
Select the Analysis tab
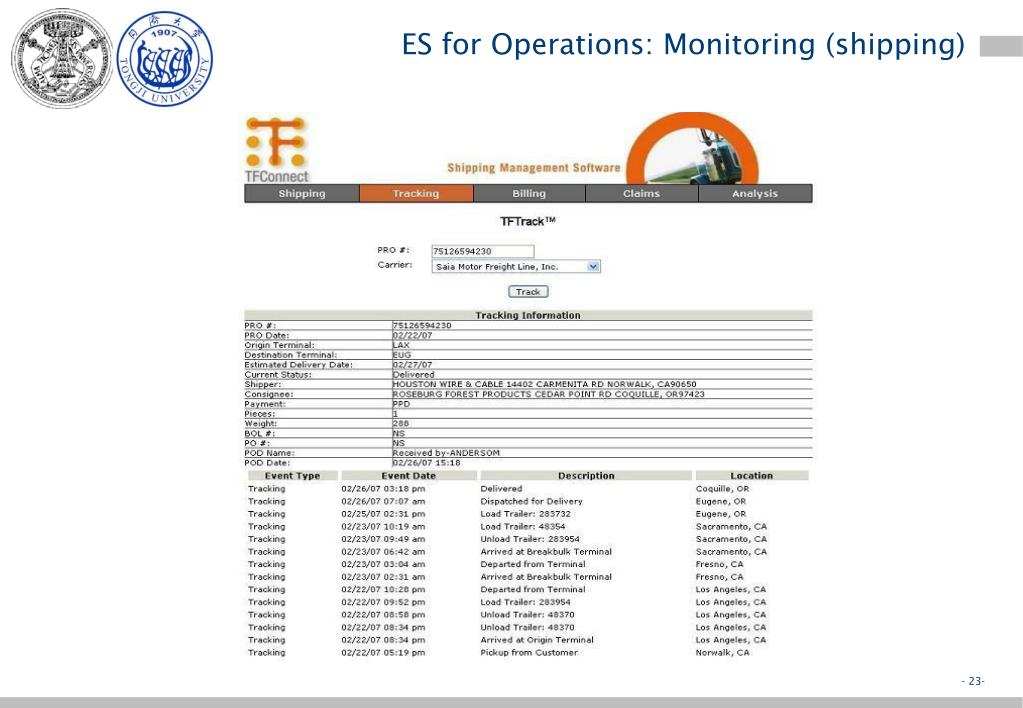[755, 193]
